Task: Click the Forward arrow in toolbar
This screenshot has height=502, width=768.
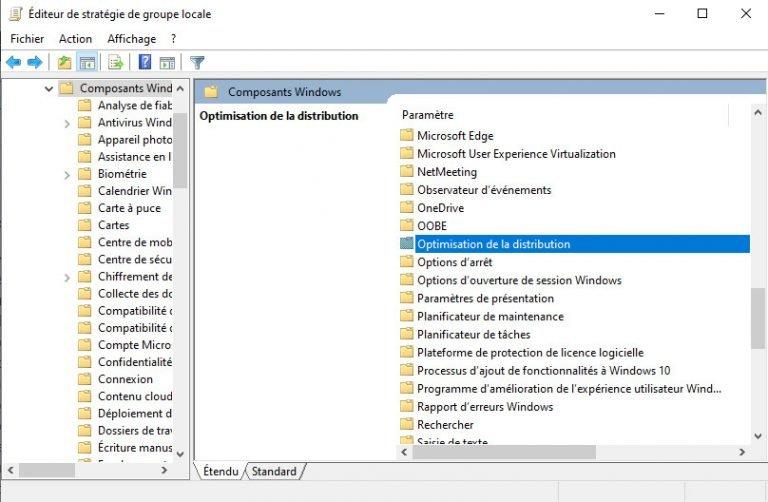Action: (35, 62)
